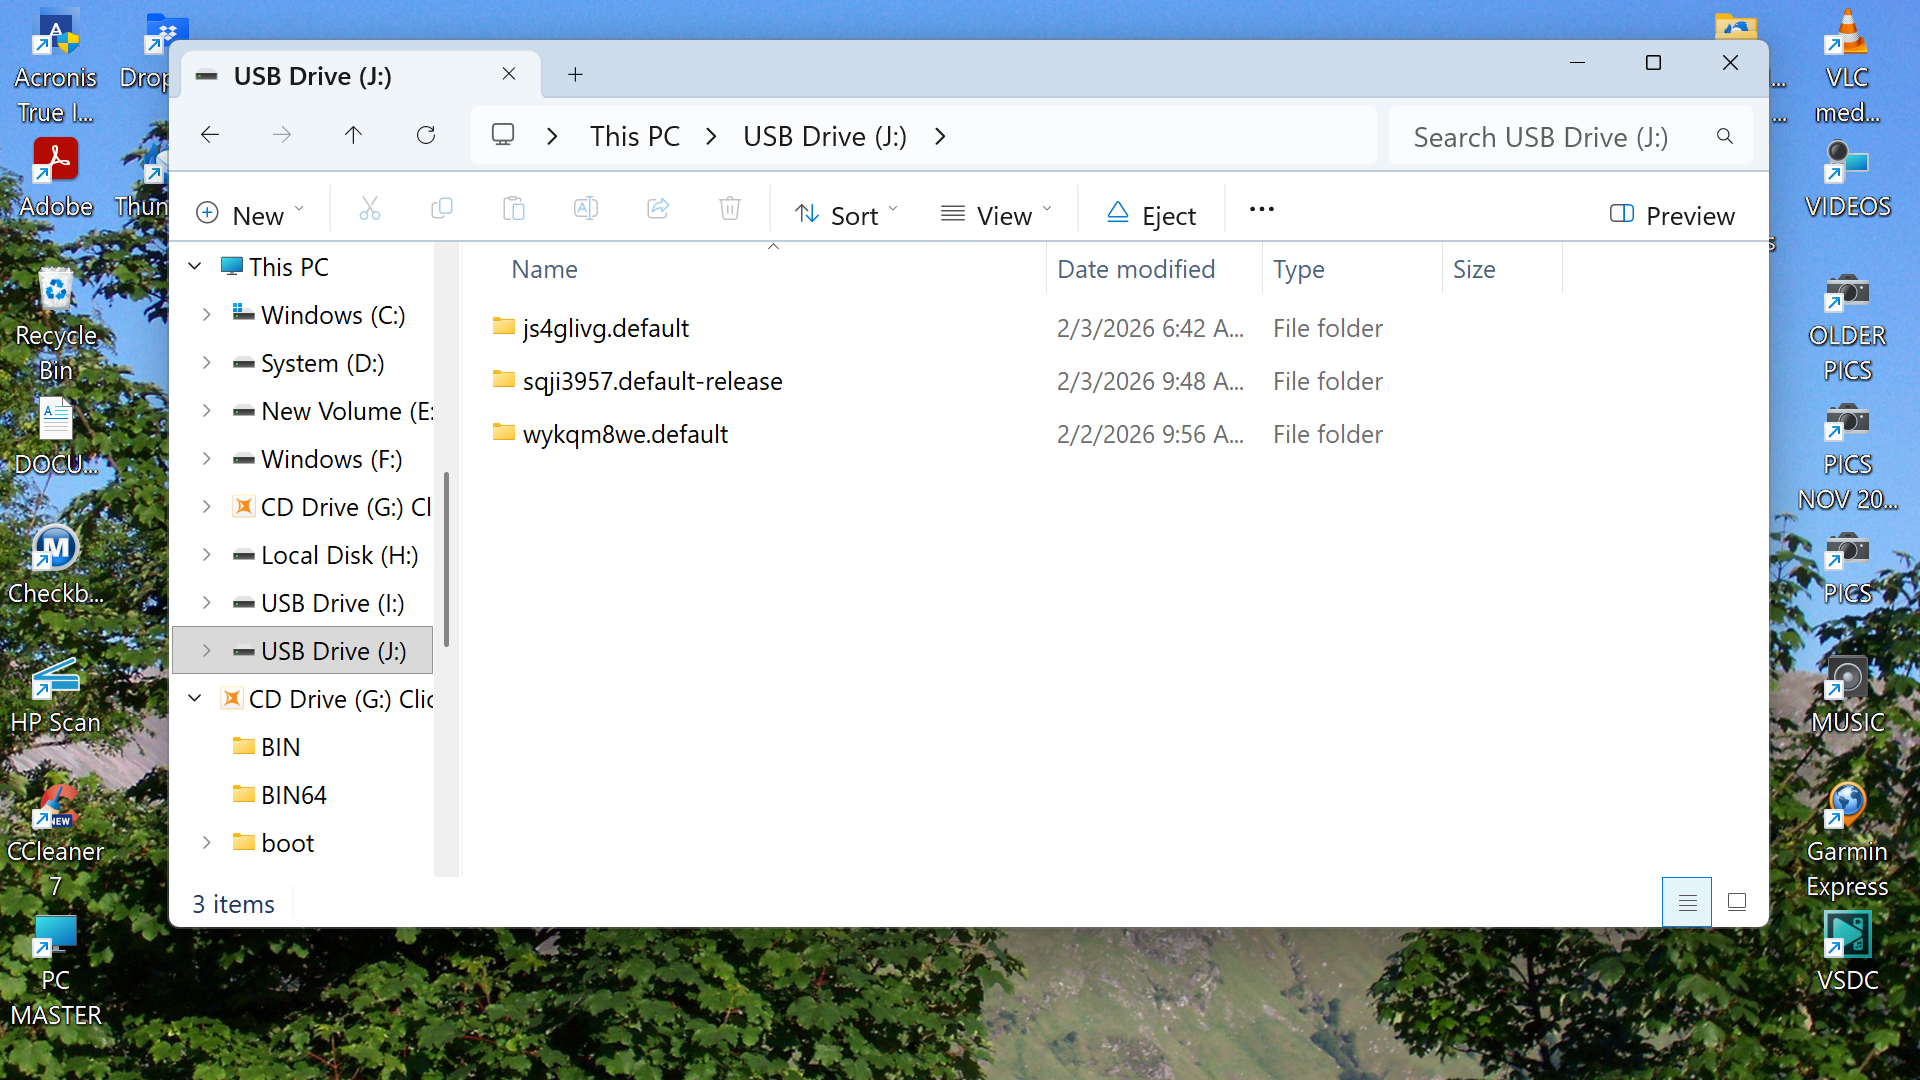Viewport: 1920px width, 1080px height.
Task: Collapse the This PC tree node
Action: click(195, 267)
